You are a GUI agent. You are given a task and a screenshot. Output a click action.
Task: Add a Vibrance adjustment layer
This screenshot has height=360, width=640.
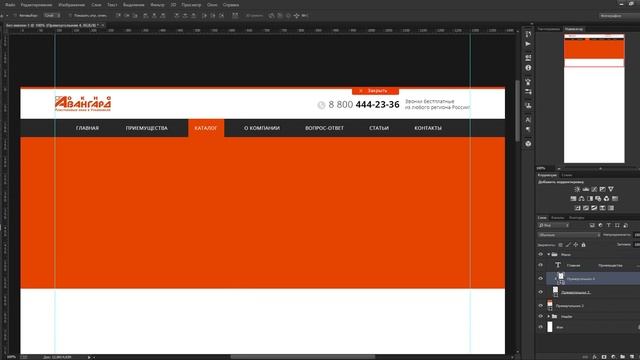coord(611,189)
